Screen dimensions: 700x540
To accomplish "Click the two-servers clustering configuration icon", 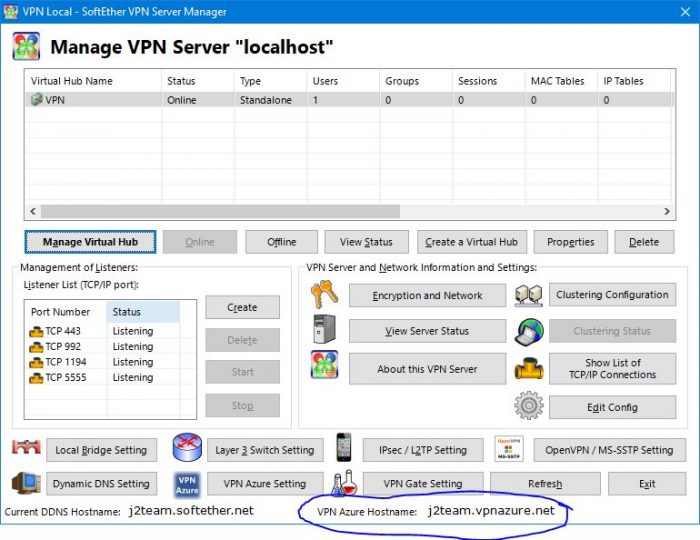I will coord(529,295).
